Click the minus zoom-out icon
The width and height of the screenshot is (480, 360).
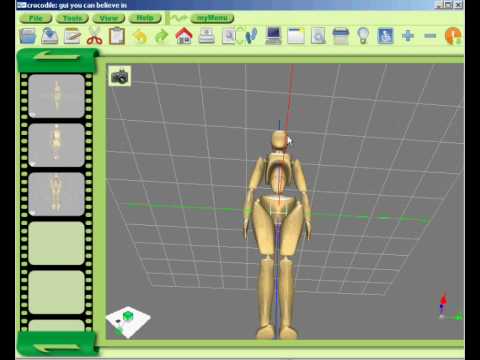(x=430, y=36)
